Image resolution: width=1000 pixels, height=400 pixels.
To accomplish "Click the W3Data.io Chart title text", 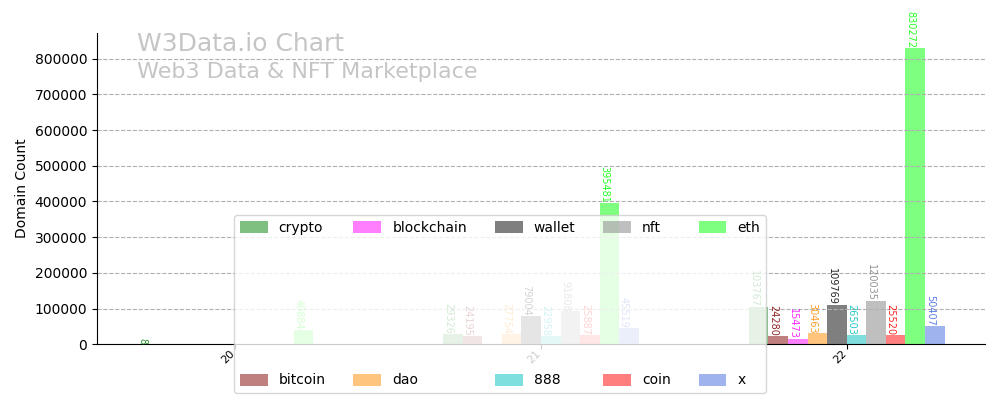I will click(x=240, y=44).
